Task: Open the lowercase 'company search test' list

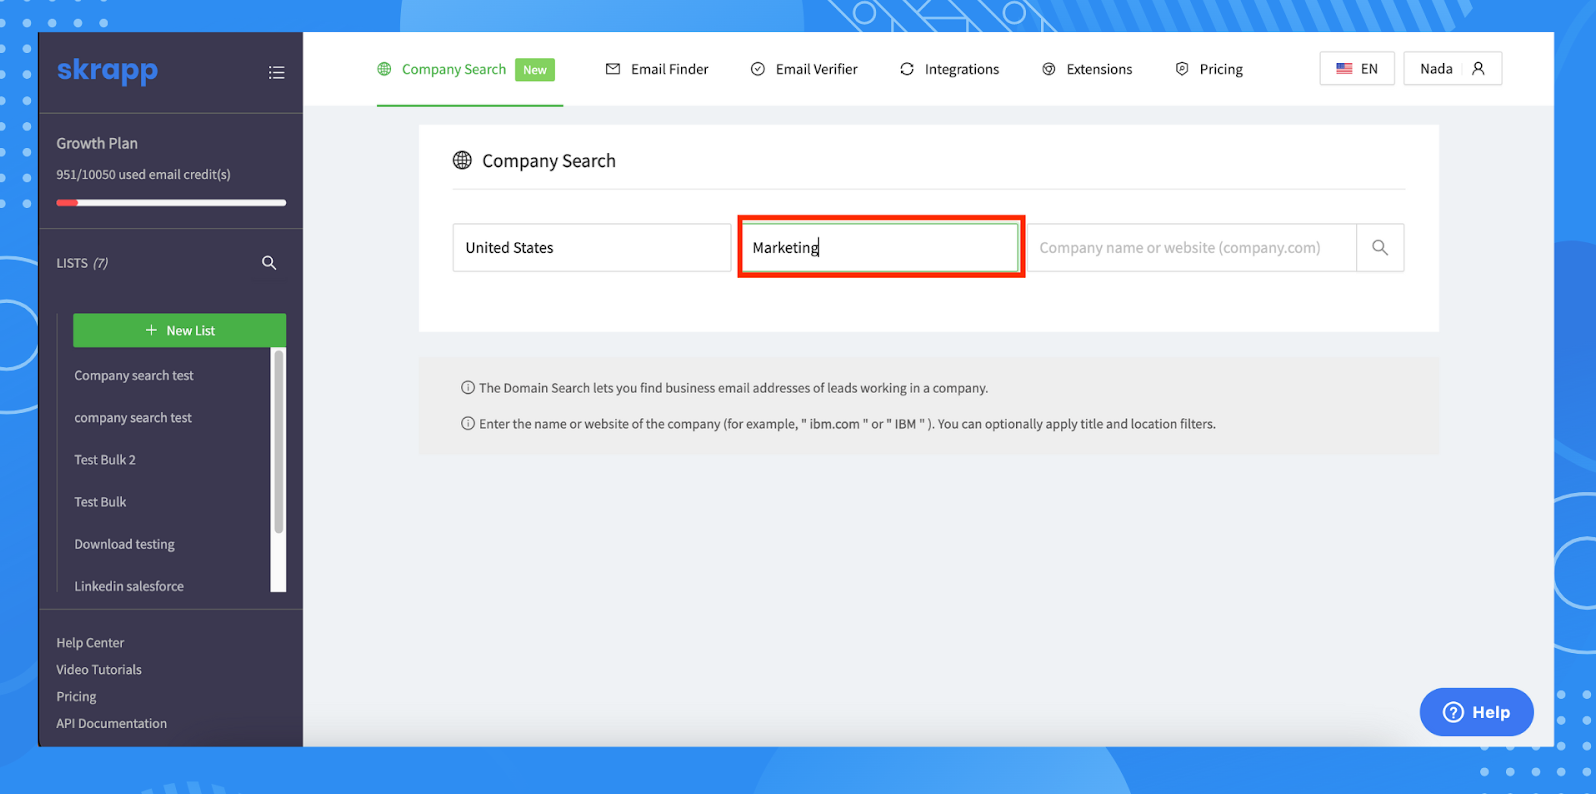Action: click(x=133, y=418)
